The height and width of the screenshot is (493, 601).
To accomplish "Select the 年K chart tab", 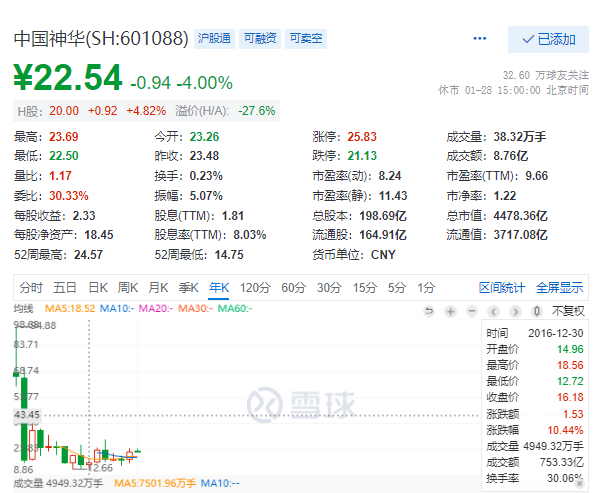I will (219, 288).
